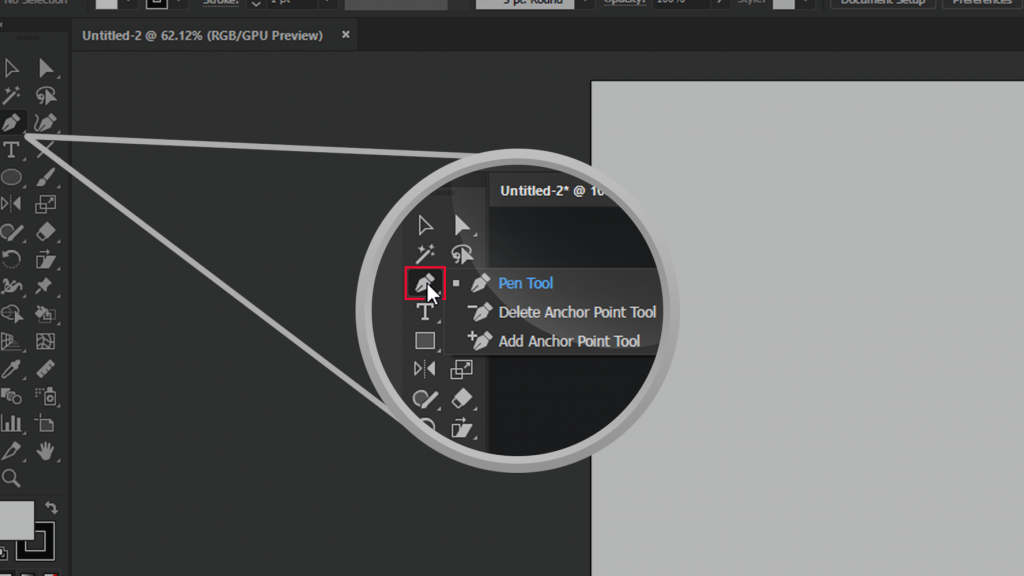This screenshot has width=1024, height=576.
Task: Select the Width tool
Action: [x=12, y=286]
